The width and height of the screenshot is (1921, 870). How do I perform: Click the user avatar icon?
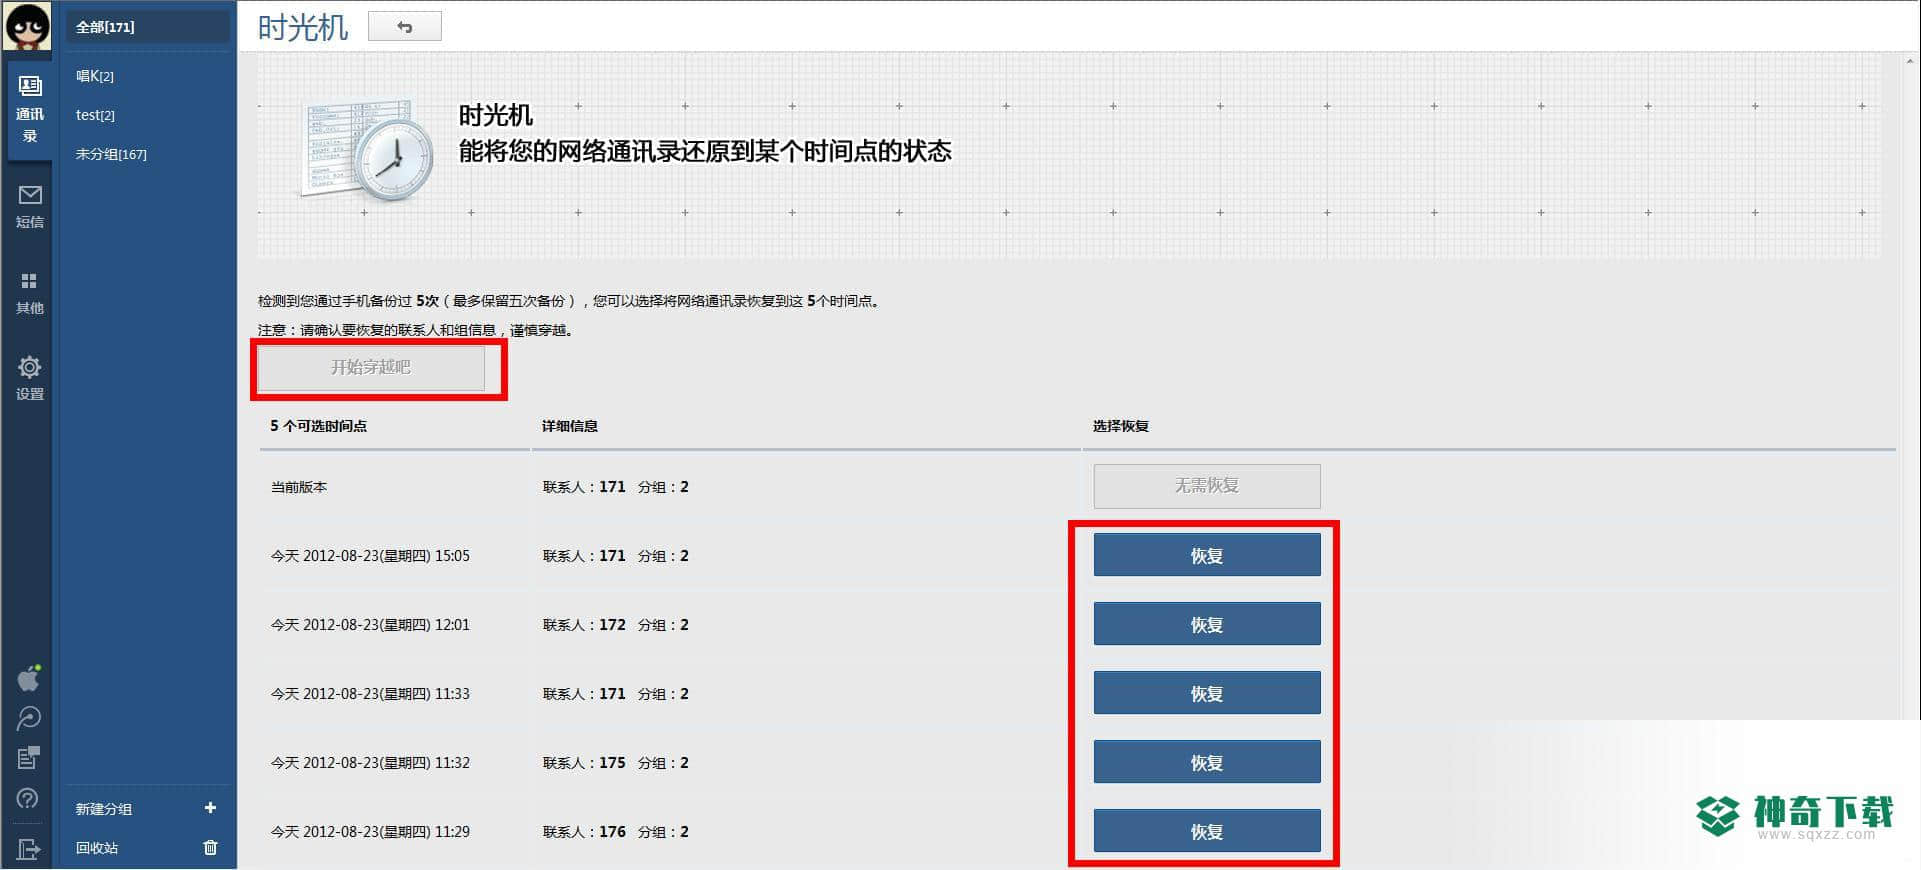[27, 26]
